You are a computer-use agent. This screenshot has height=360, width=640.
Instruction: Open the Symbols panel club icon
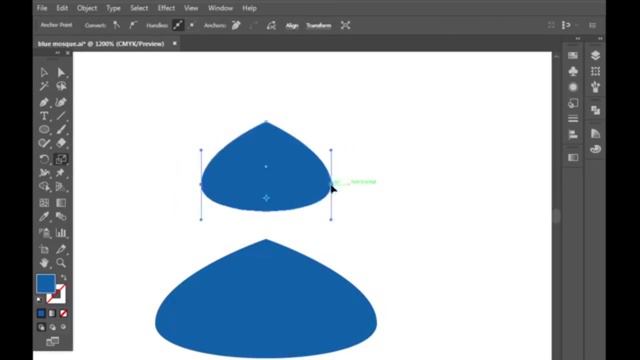click(x=573, y=71)
